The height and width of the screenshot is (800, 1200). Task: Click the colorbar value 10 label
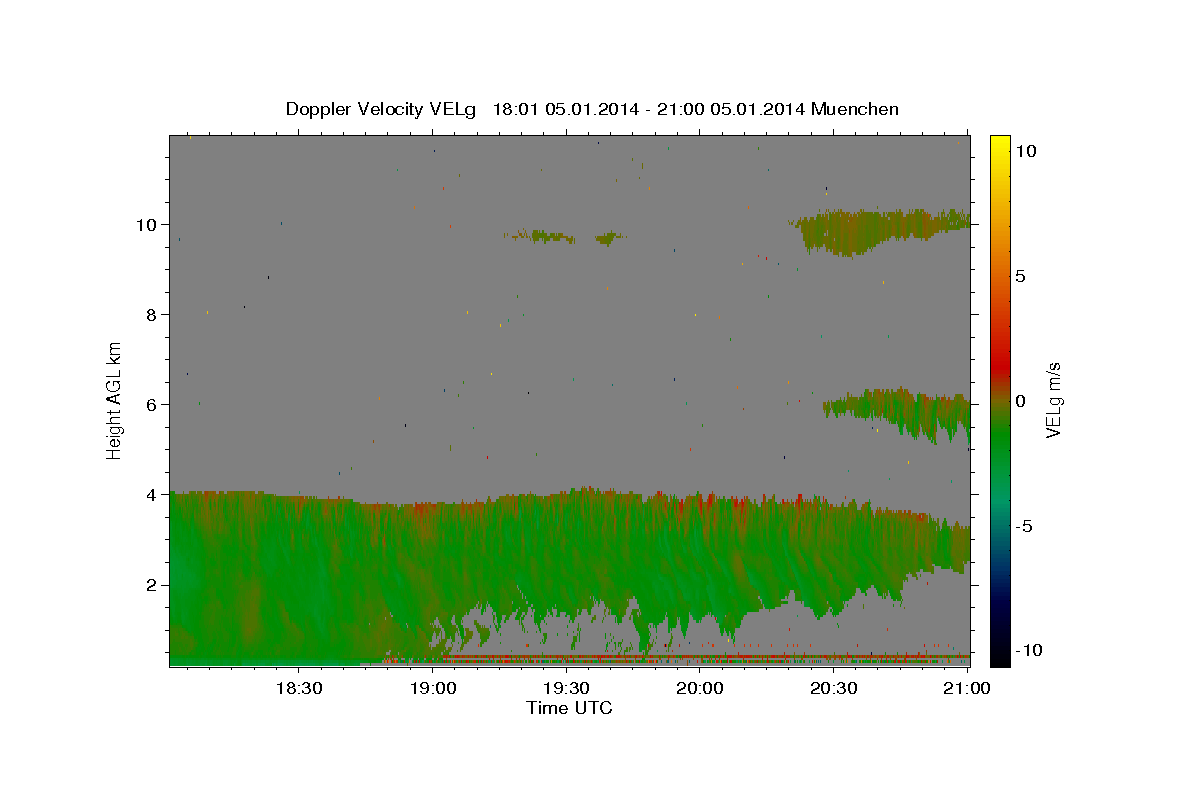pos(1026,151)
